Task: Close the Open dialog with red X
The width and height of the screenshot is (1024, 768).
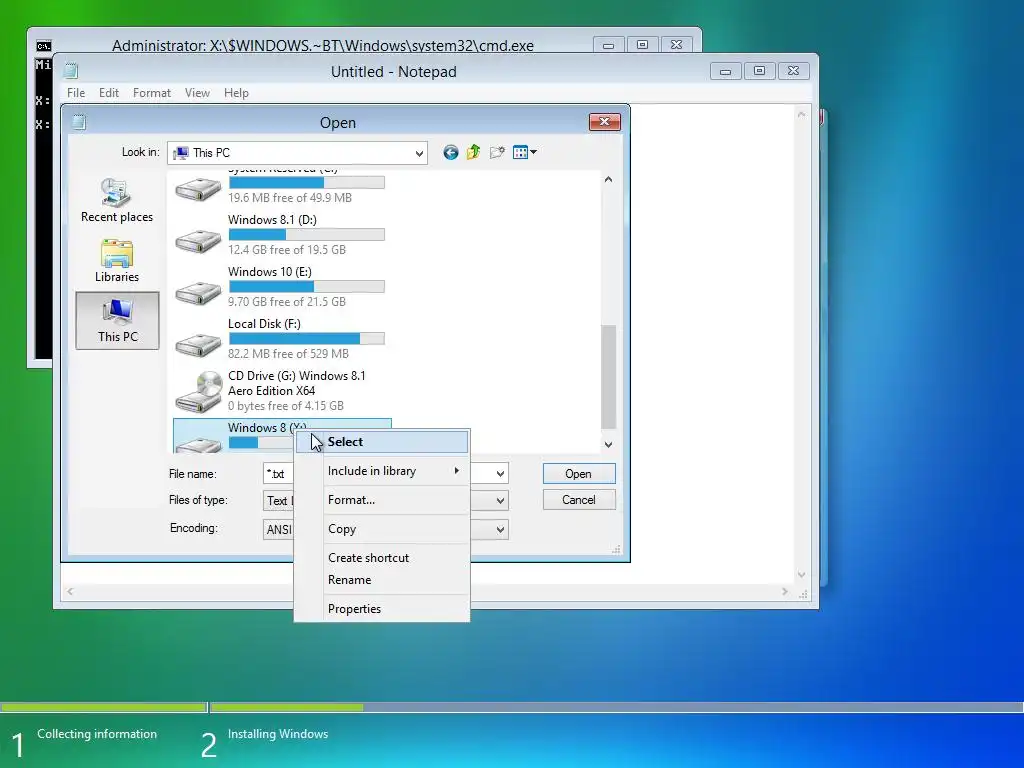Action: (x=605, y=121)
